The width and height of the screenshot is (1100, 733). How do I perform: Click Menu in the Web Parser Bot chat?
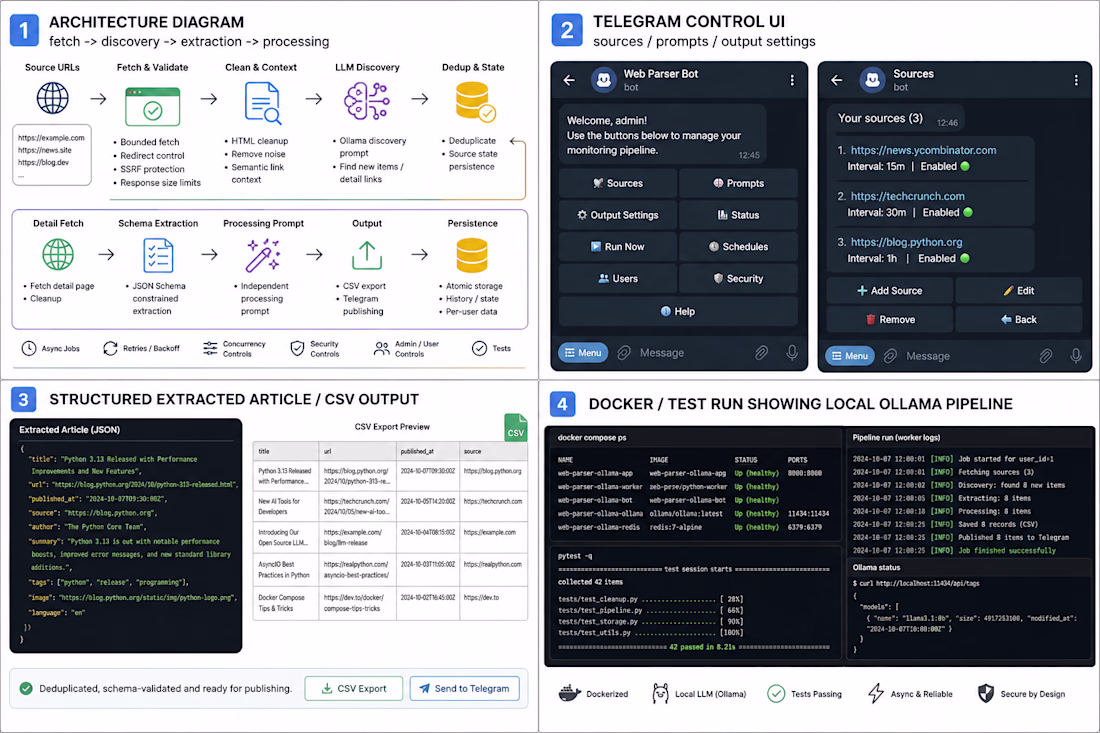point(583,353)
